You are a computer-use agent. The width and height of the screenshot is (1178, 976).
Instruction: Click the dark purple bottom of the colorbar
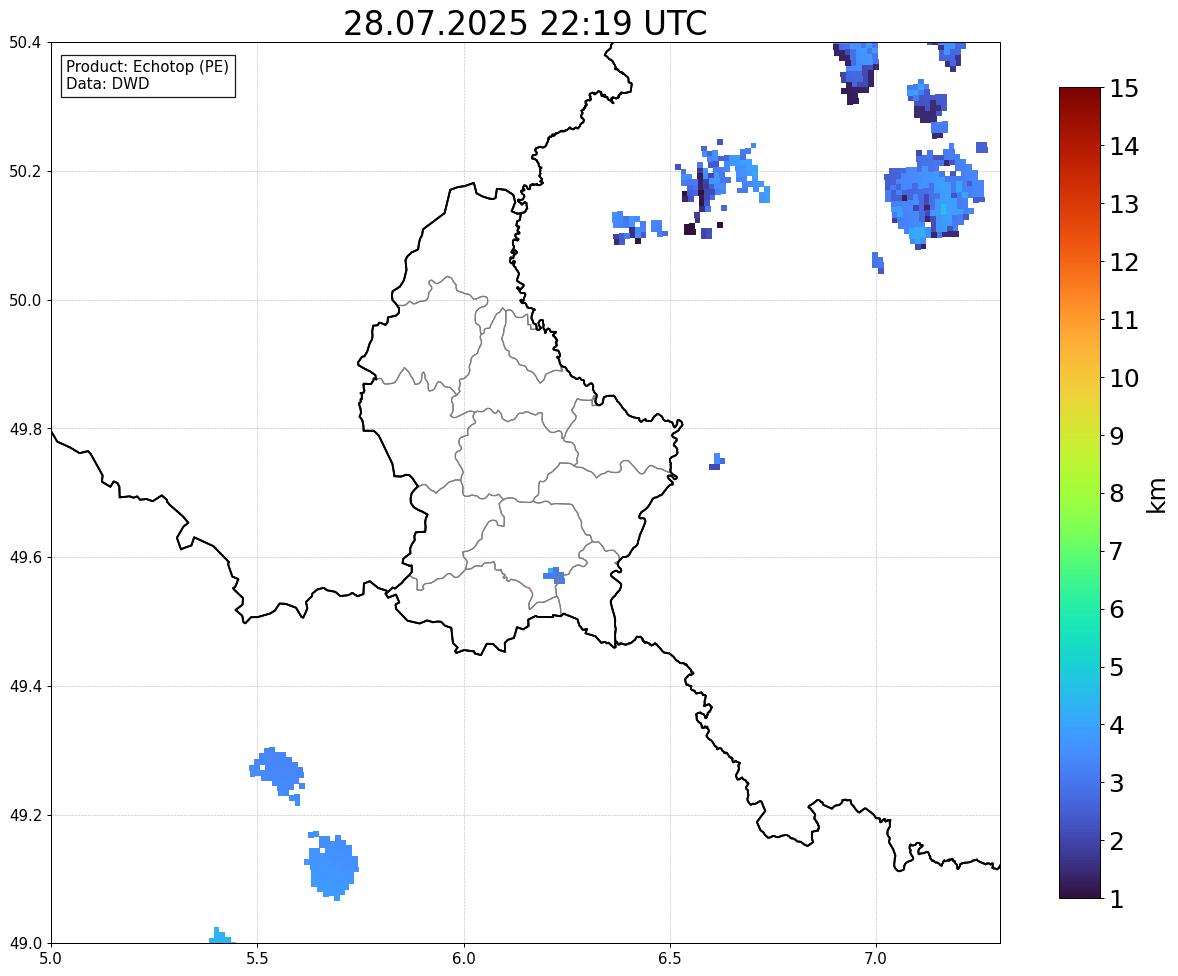tap(1080, 889)
